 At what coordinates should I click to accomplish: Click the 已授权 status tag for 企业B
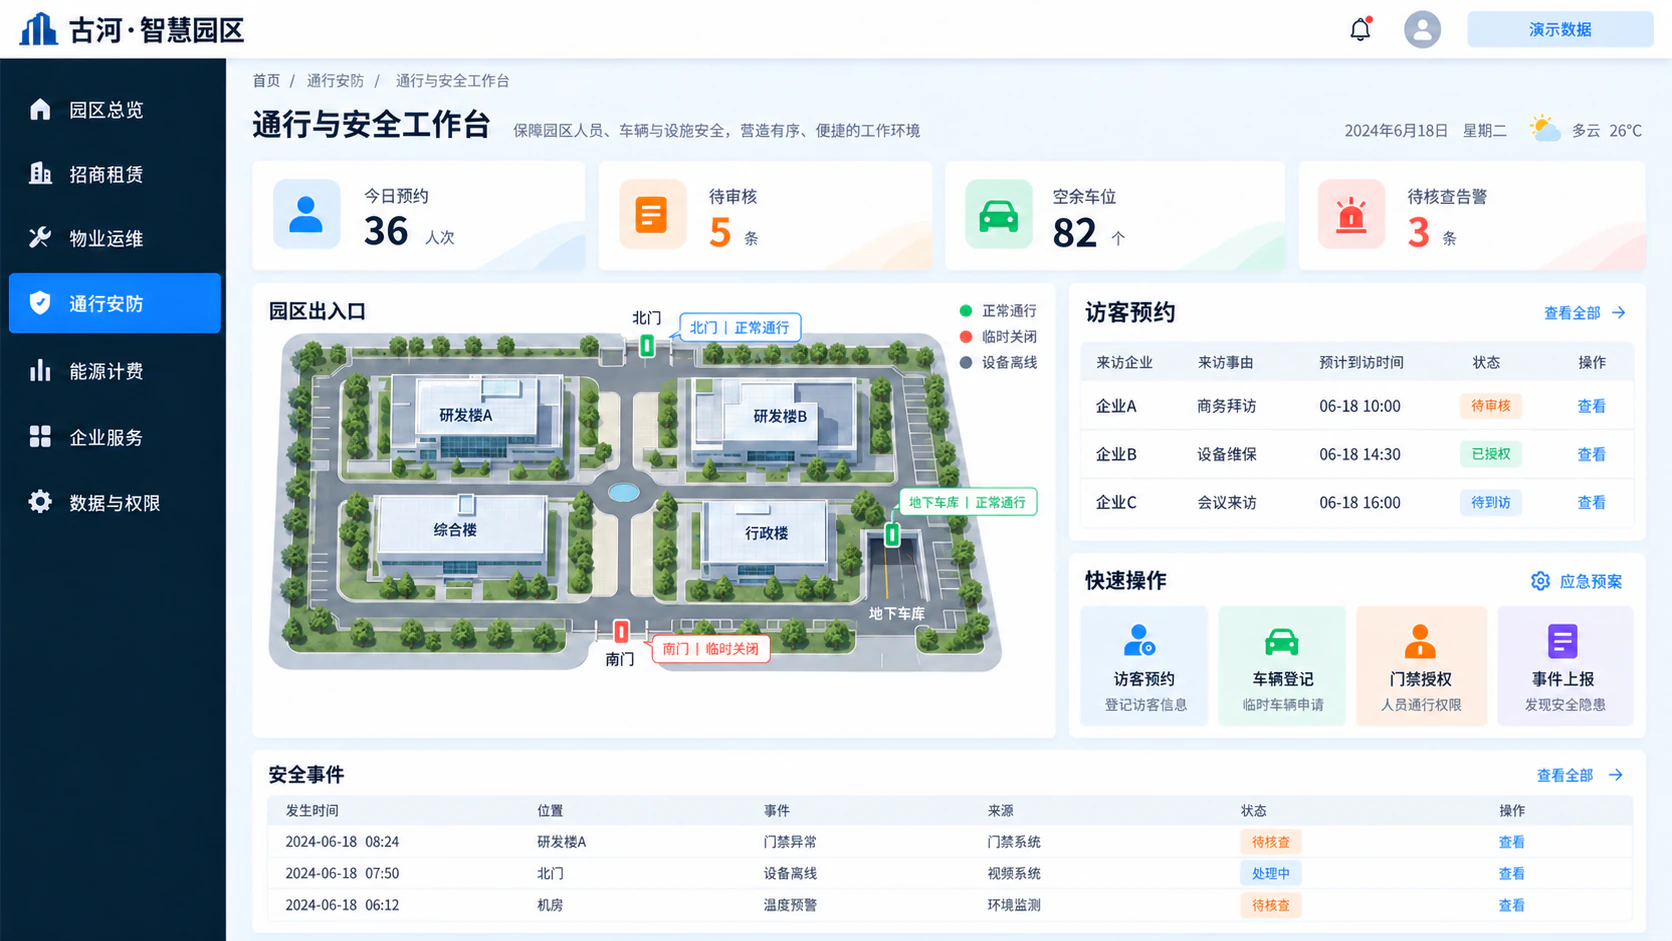(x=1490, y=453)
